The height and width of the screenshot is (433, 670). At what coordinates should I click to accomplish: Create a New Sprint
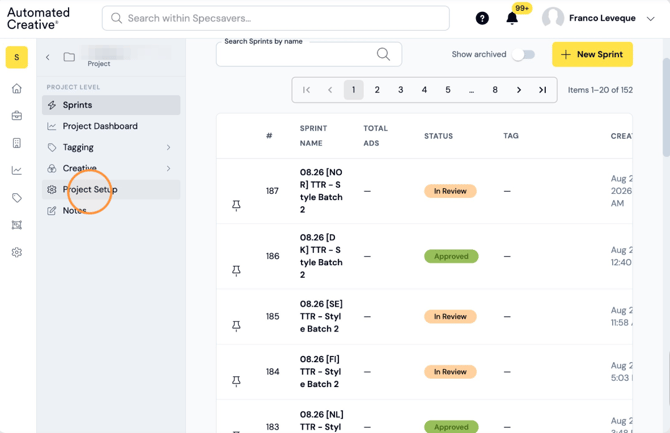click(x=592, y=54)
